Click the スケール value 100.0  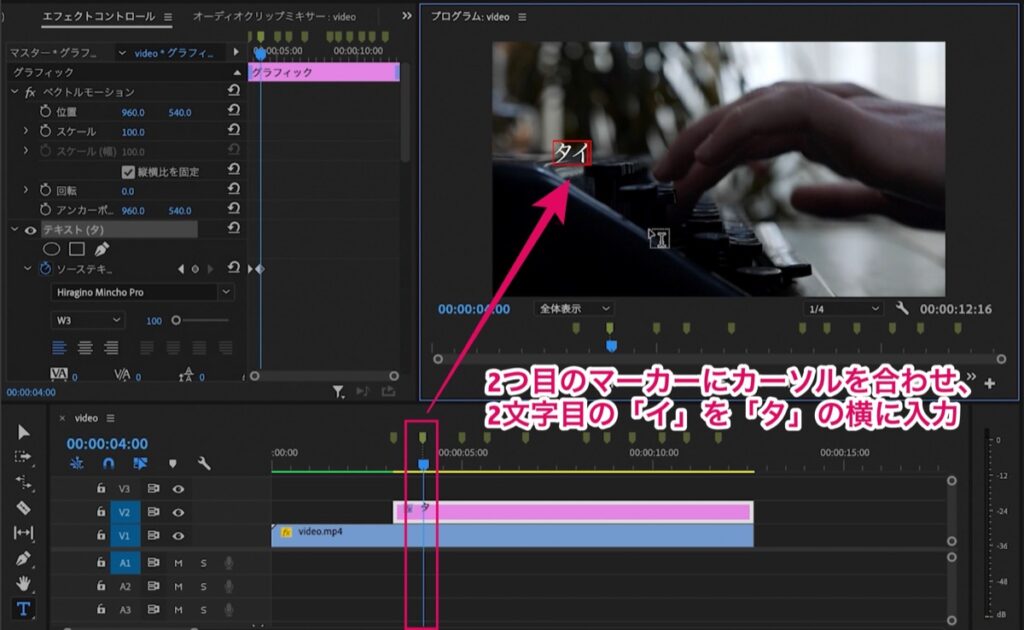point(133,132)
